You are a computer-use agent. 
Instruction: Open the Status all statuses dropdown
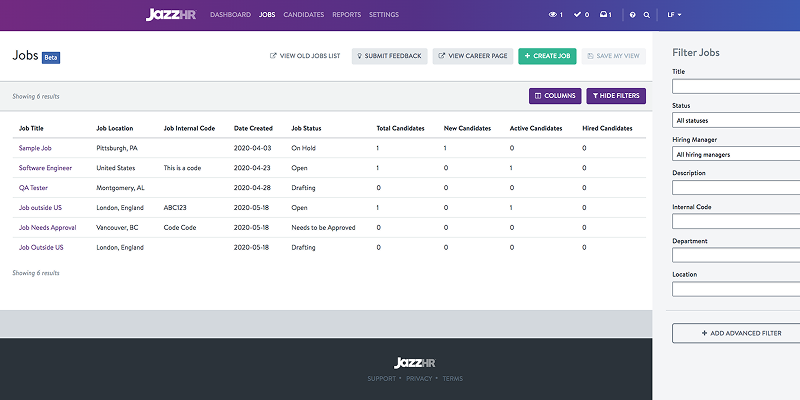click(x=736, y=120)
